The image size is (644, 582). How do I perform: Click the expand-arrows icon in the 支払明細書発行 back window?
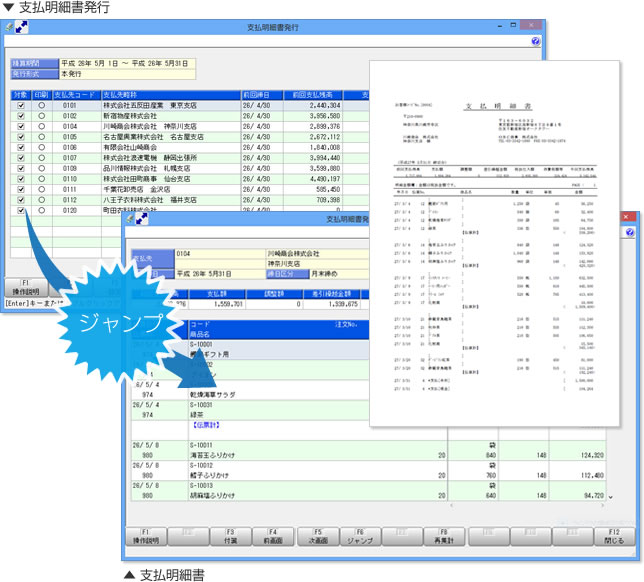[21, 27]
